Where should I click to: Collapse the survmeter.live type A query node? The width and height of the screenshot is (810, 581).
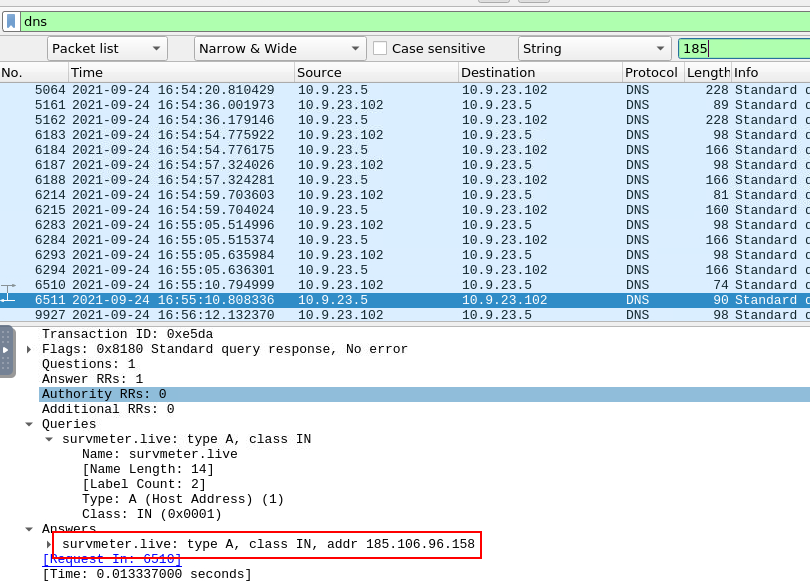[x=49, y=440]
